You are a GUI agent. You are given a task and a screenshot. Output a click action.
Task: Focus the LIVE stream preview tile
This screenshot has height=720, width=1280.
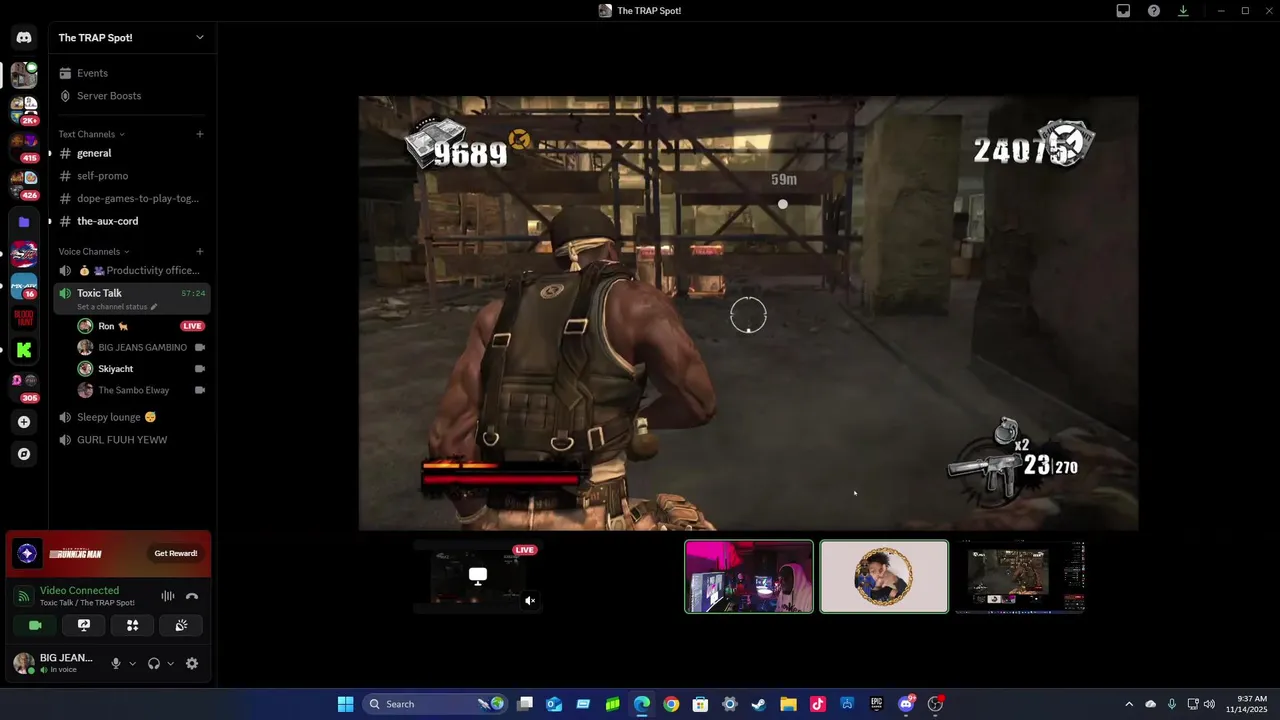(478, 577)
